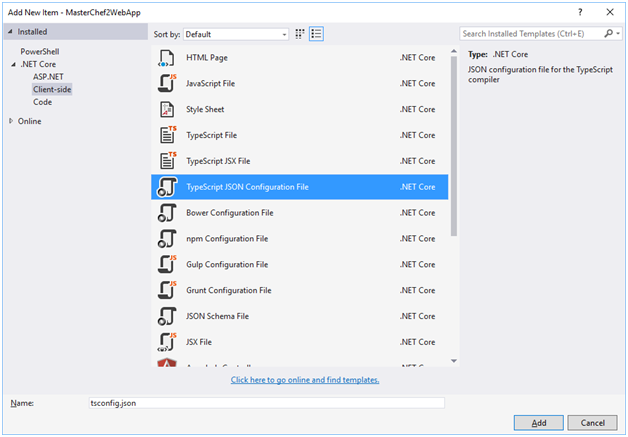628x437 pixels.
Task: Open the Sort by Default dropdown
Action: point(236,34)
